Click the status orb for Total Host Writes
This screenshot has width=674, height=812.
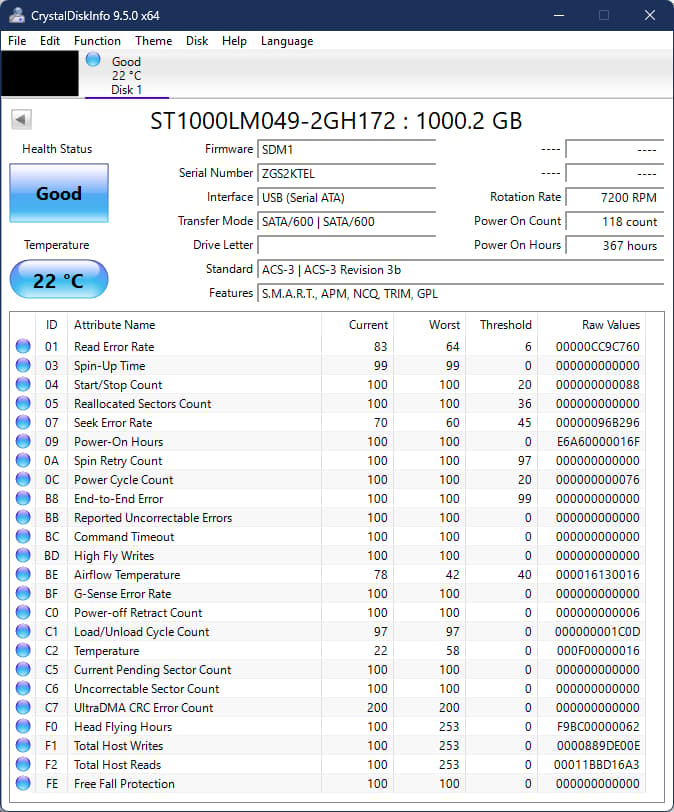coord(23,745)
